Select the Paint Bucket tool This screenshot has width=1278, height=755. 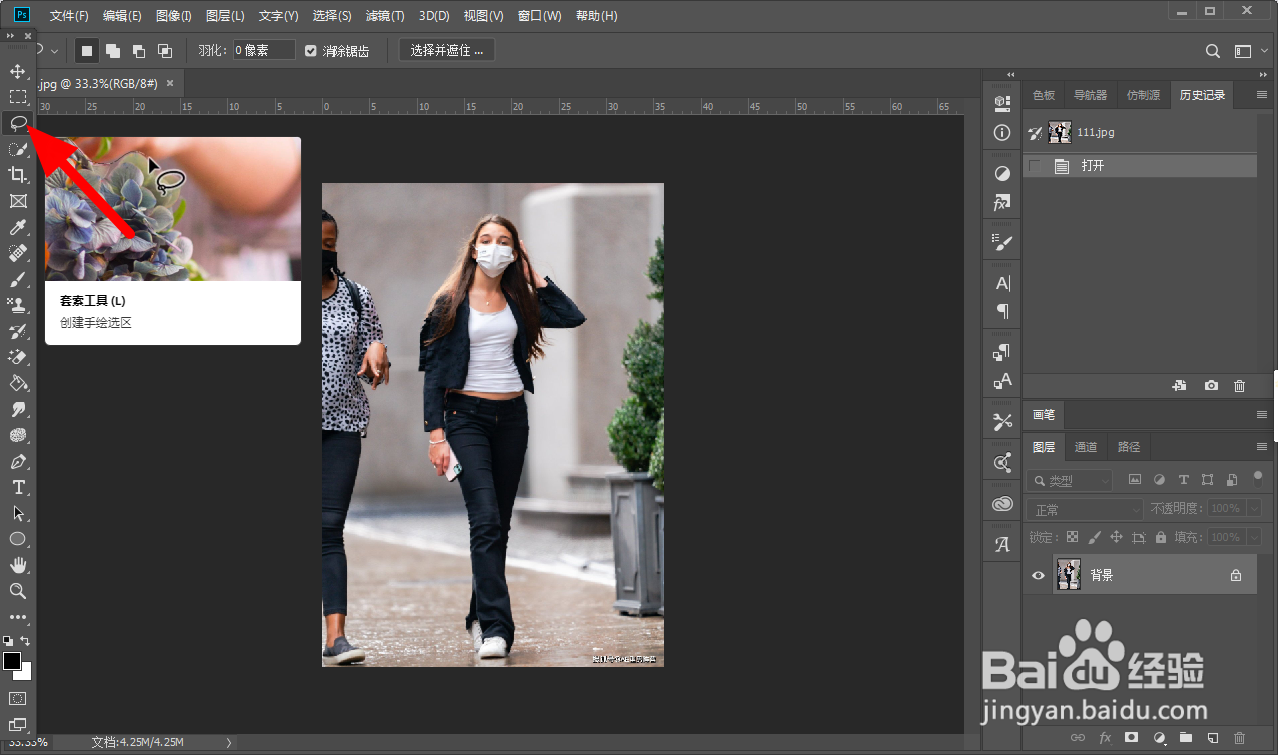click(17, 383)
